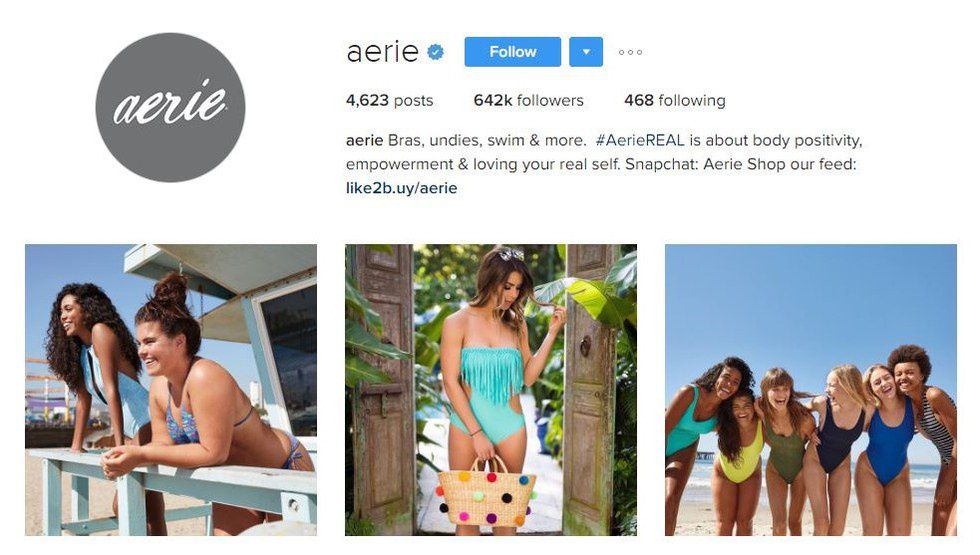Click the aerie username heading
The height and width of the screenshot is (555, 980).
point(382,52)
